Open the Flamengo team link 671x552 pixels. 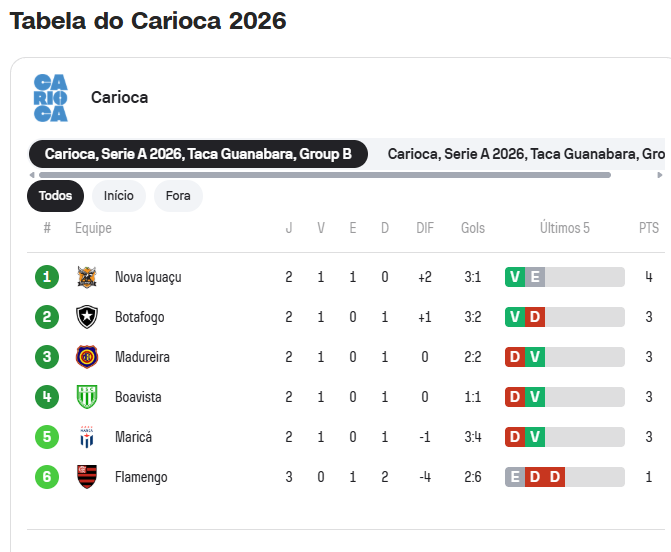pyautogui.click(x=139, y=477)
